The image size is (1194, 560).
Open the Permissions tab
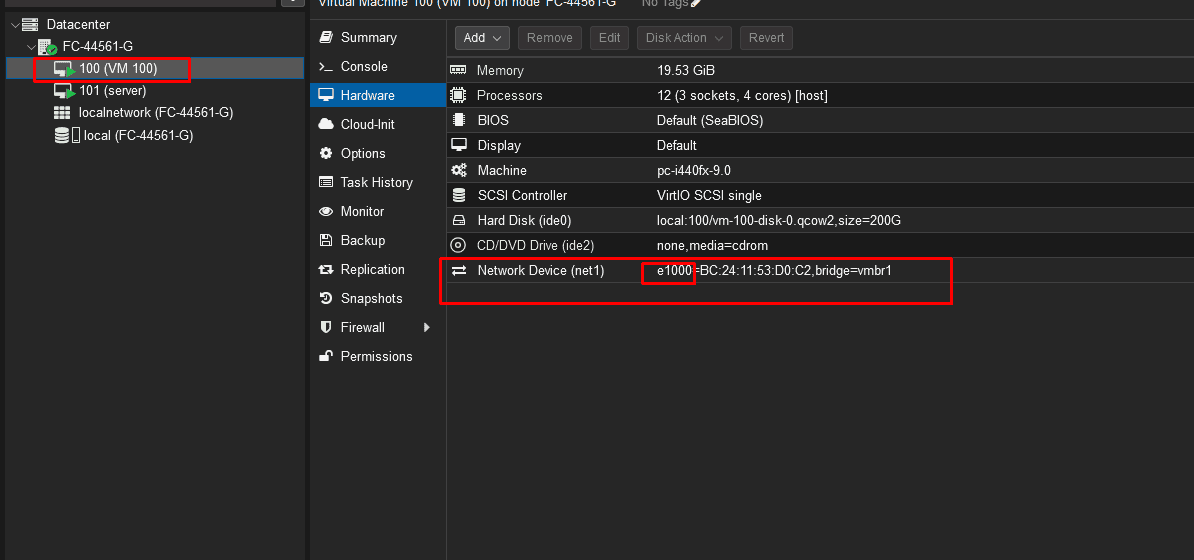[x=378, y=356]
